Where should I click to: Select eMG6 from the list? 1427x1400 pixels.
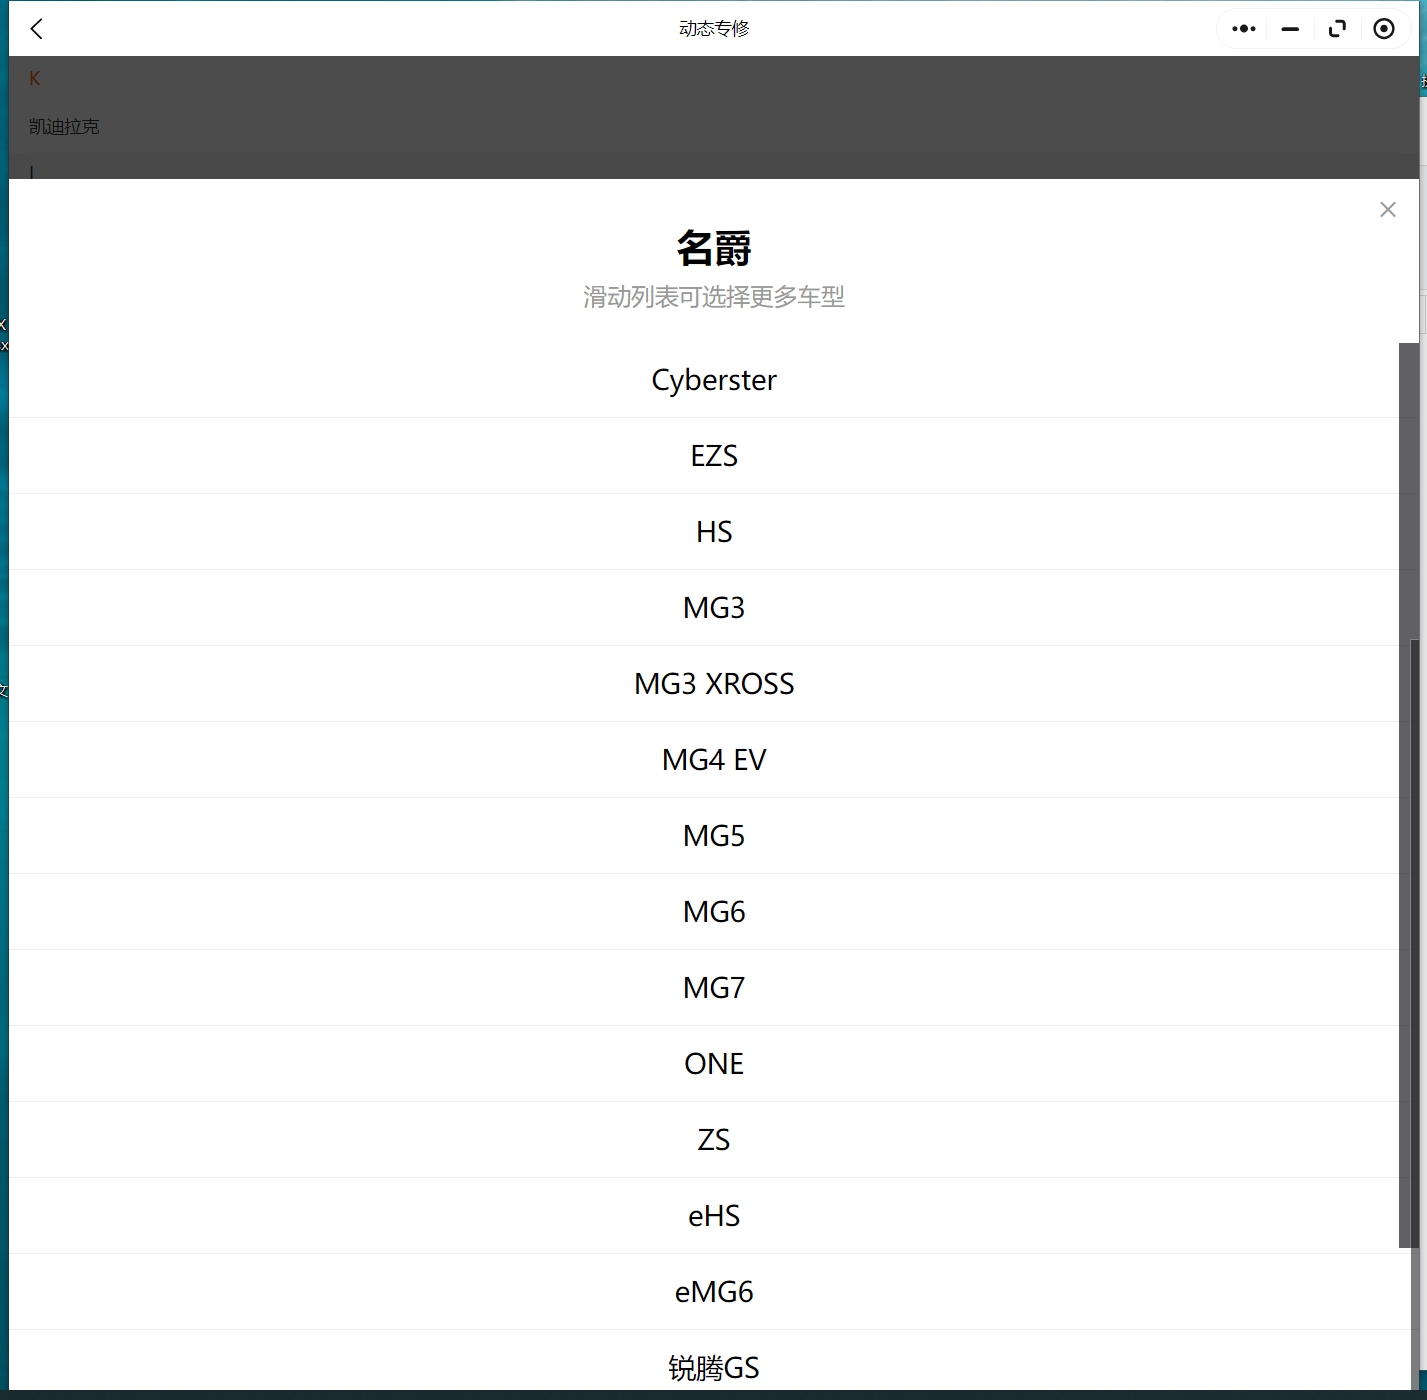713,1292
